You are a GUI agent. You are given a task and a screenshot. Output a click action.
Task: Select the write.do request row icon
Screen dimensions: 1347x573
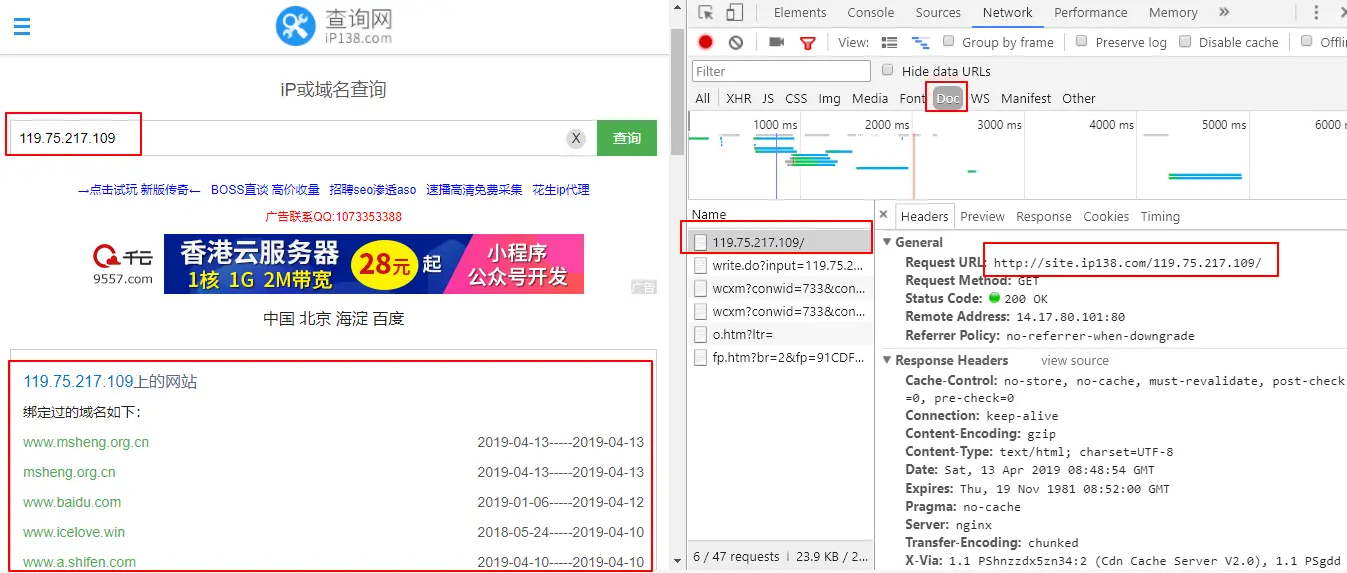point(701,265)
